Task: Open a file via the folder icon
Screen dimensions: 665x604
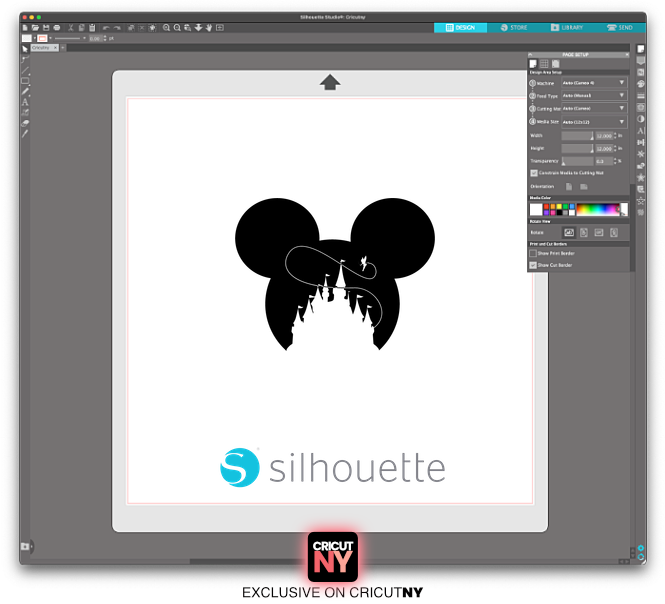Action: click(35, 28)
